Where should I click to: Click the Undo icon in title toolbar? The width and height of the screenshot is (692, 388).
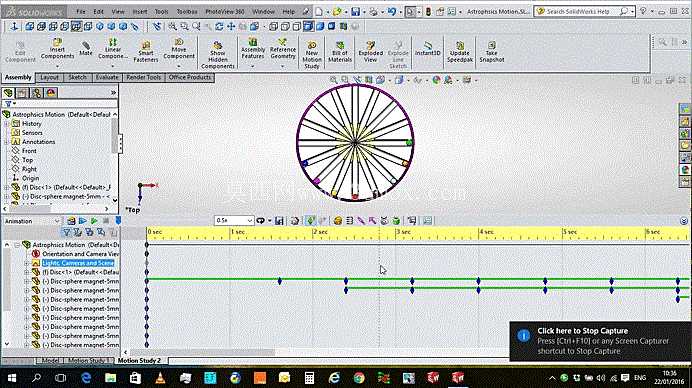click(x=392, y=11)
